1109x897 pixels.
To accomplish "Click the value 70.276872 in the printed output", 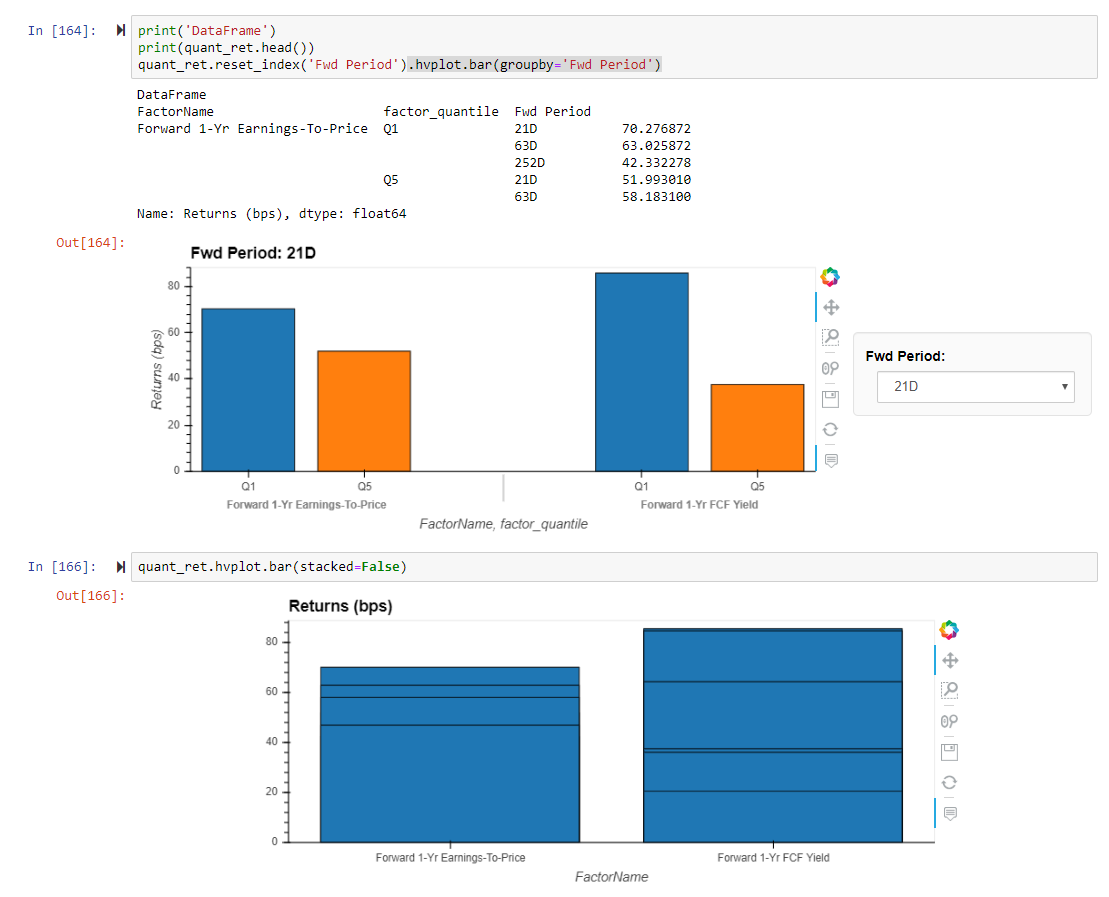I will [x=656, y=129].
